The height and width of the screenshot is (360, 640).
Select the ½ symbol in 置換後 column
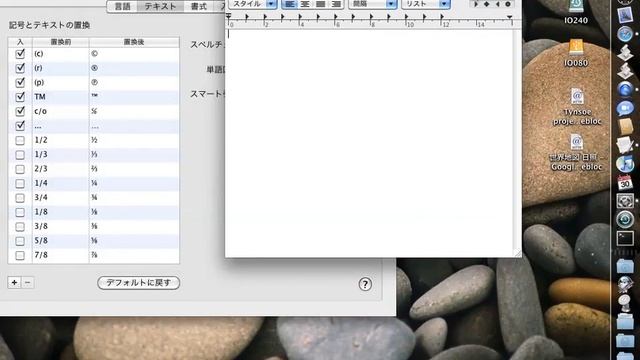94,140
